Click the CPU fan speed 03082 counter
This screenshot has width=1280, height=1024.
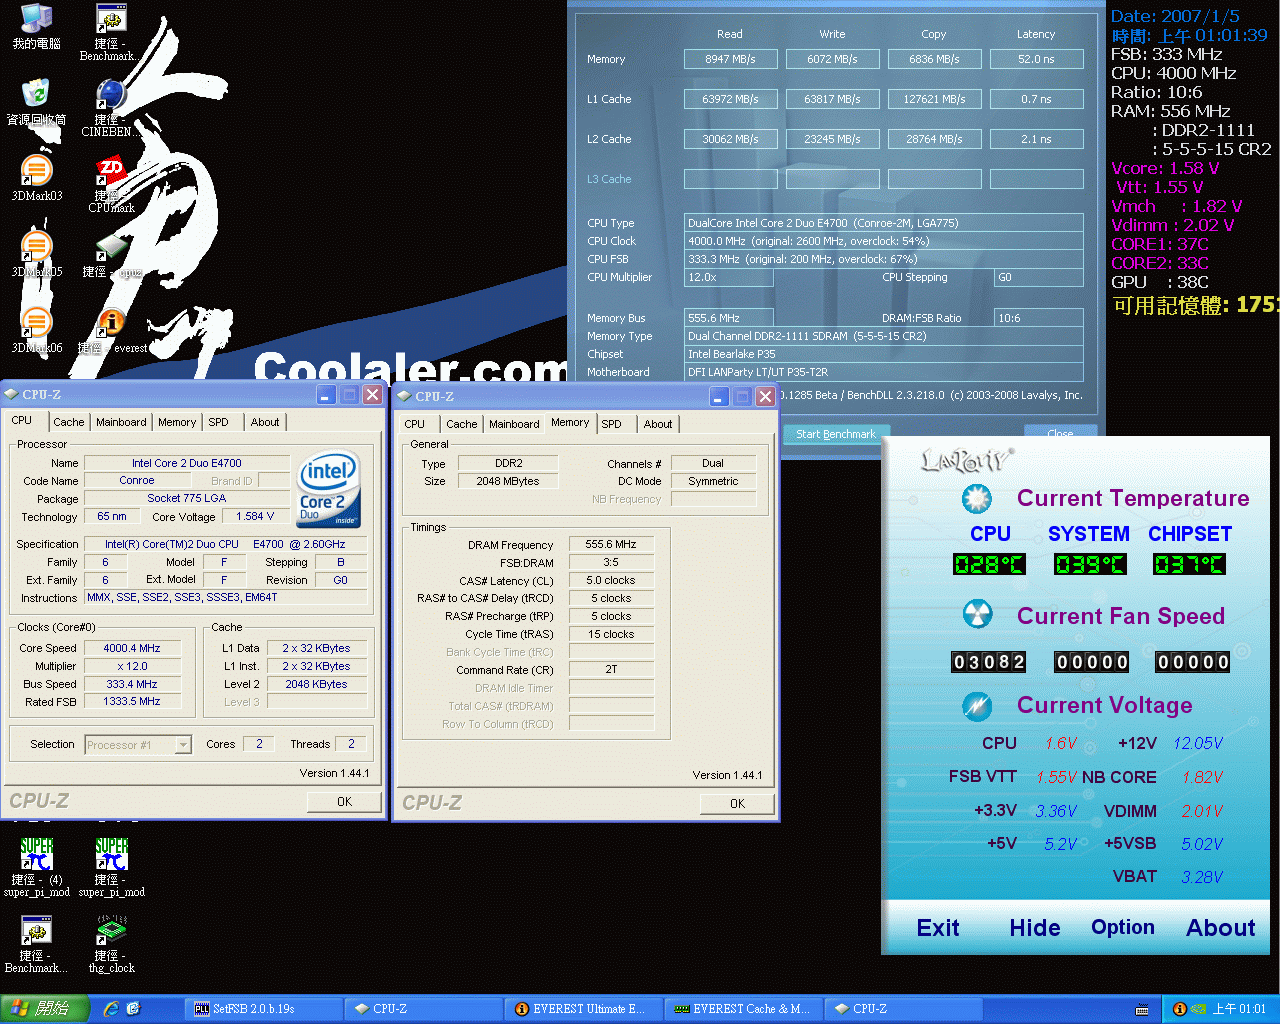988,662
